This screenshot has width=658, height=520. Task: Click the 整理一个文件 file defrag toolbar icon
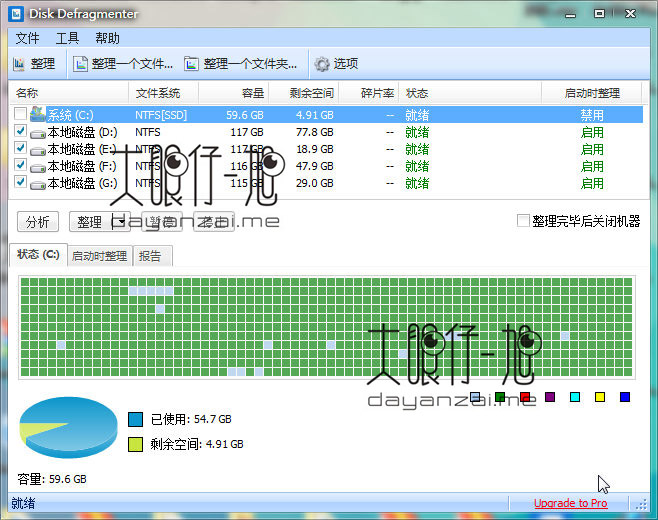pyautogui.click(x=80, y=64)
